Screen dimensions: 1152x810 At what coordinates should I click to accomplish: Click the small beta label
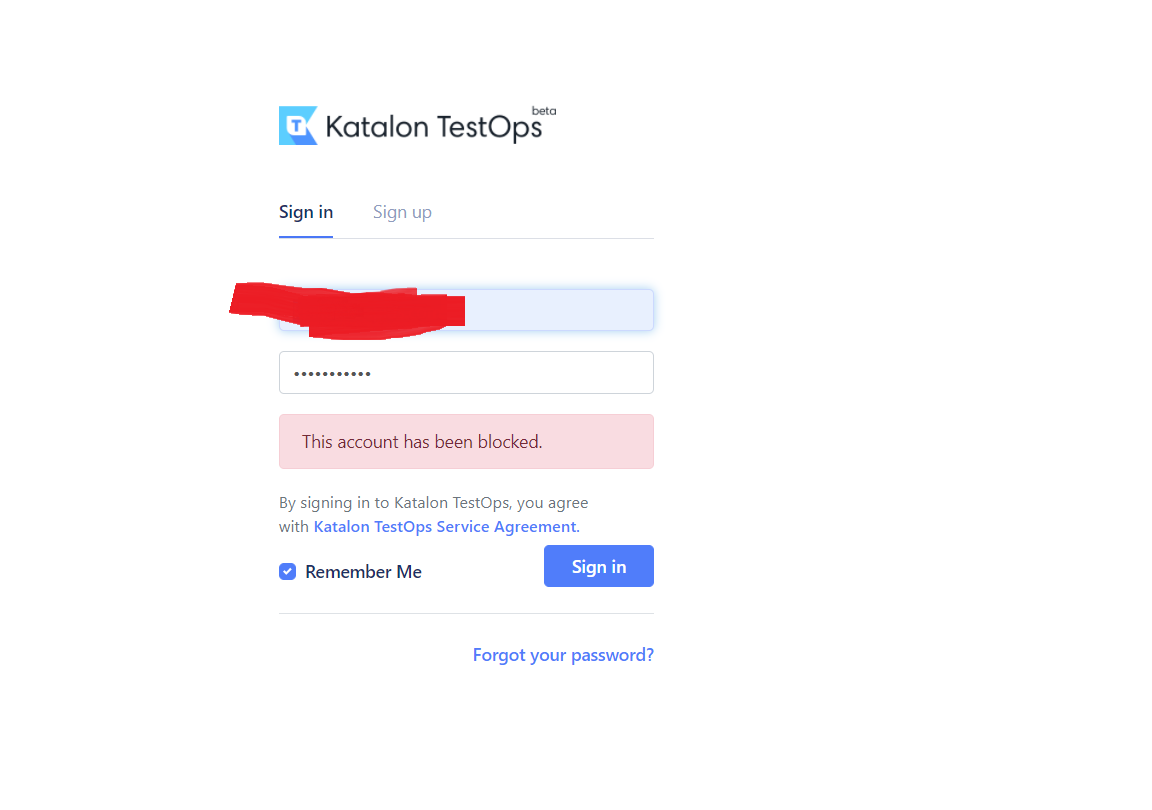[544, 111]
